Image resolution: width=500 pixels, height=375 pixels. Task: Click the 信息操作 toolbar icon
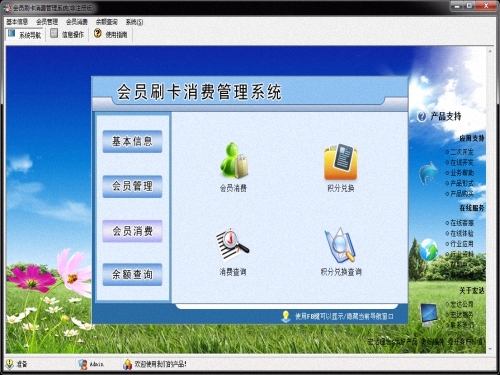pos(54,33)
